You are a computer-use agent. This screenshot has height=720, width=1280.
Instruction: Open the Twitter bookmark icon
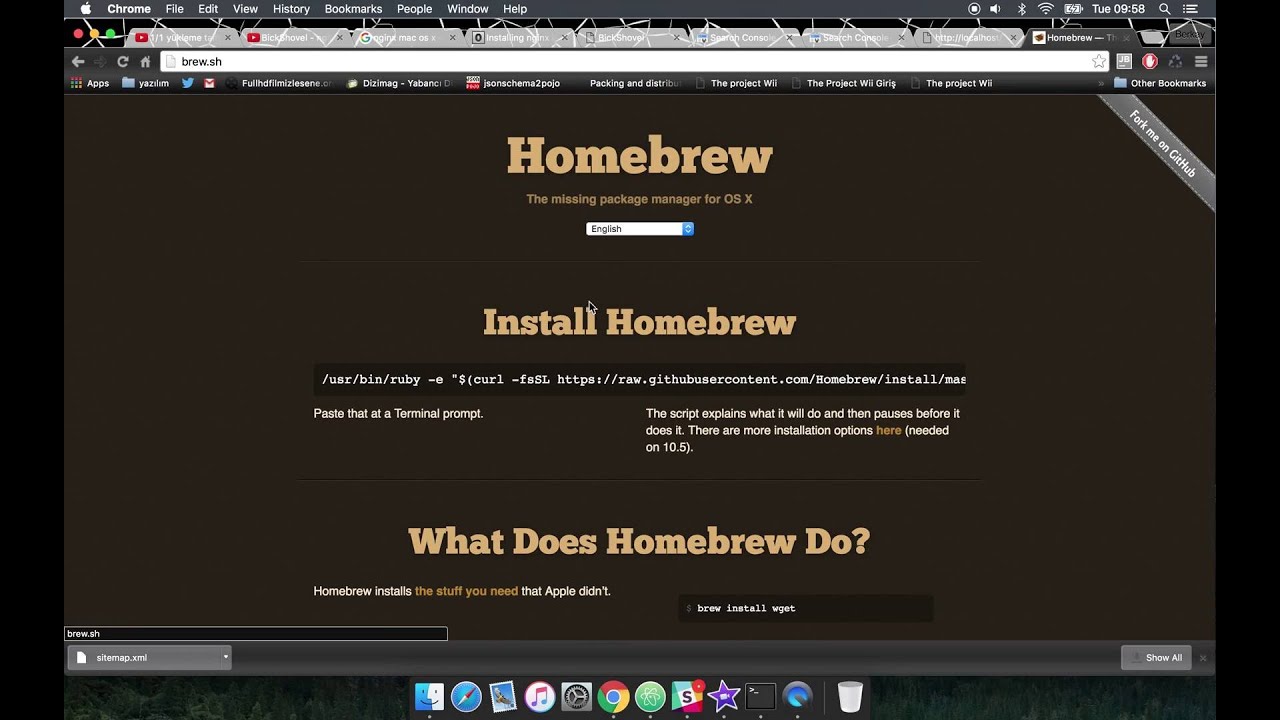[x=188, y=83]
